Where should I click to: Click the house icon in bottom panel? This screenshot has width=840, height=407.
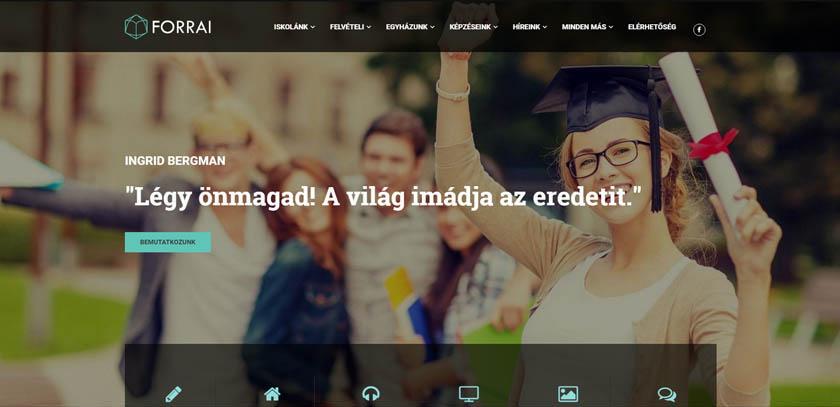[x=272, y=394]
